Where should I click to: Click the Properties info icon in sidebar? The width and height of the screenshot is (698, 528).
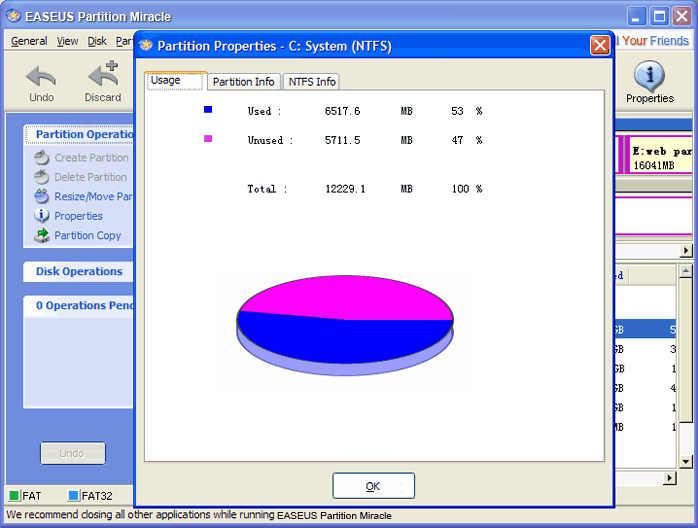point(42,216)
